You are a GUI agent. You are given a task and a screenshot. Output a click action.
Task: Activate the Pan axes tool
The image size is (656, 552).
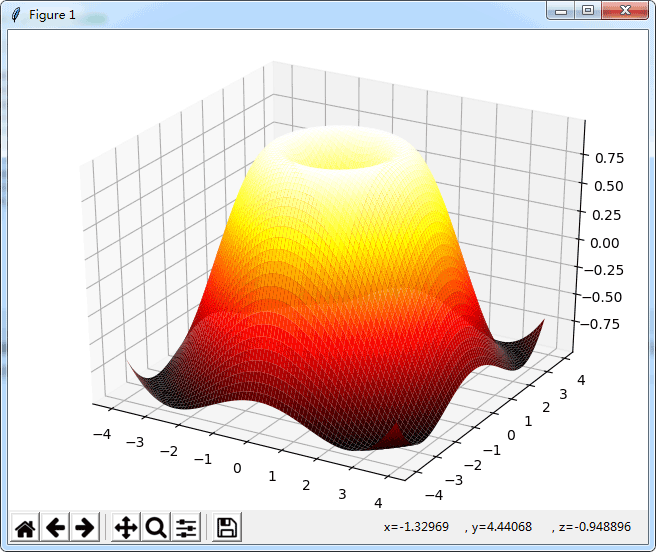tap(126, 527)
